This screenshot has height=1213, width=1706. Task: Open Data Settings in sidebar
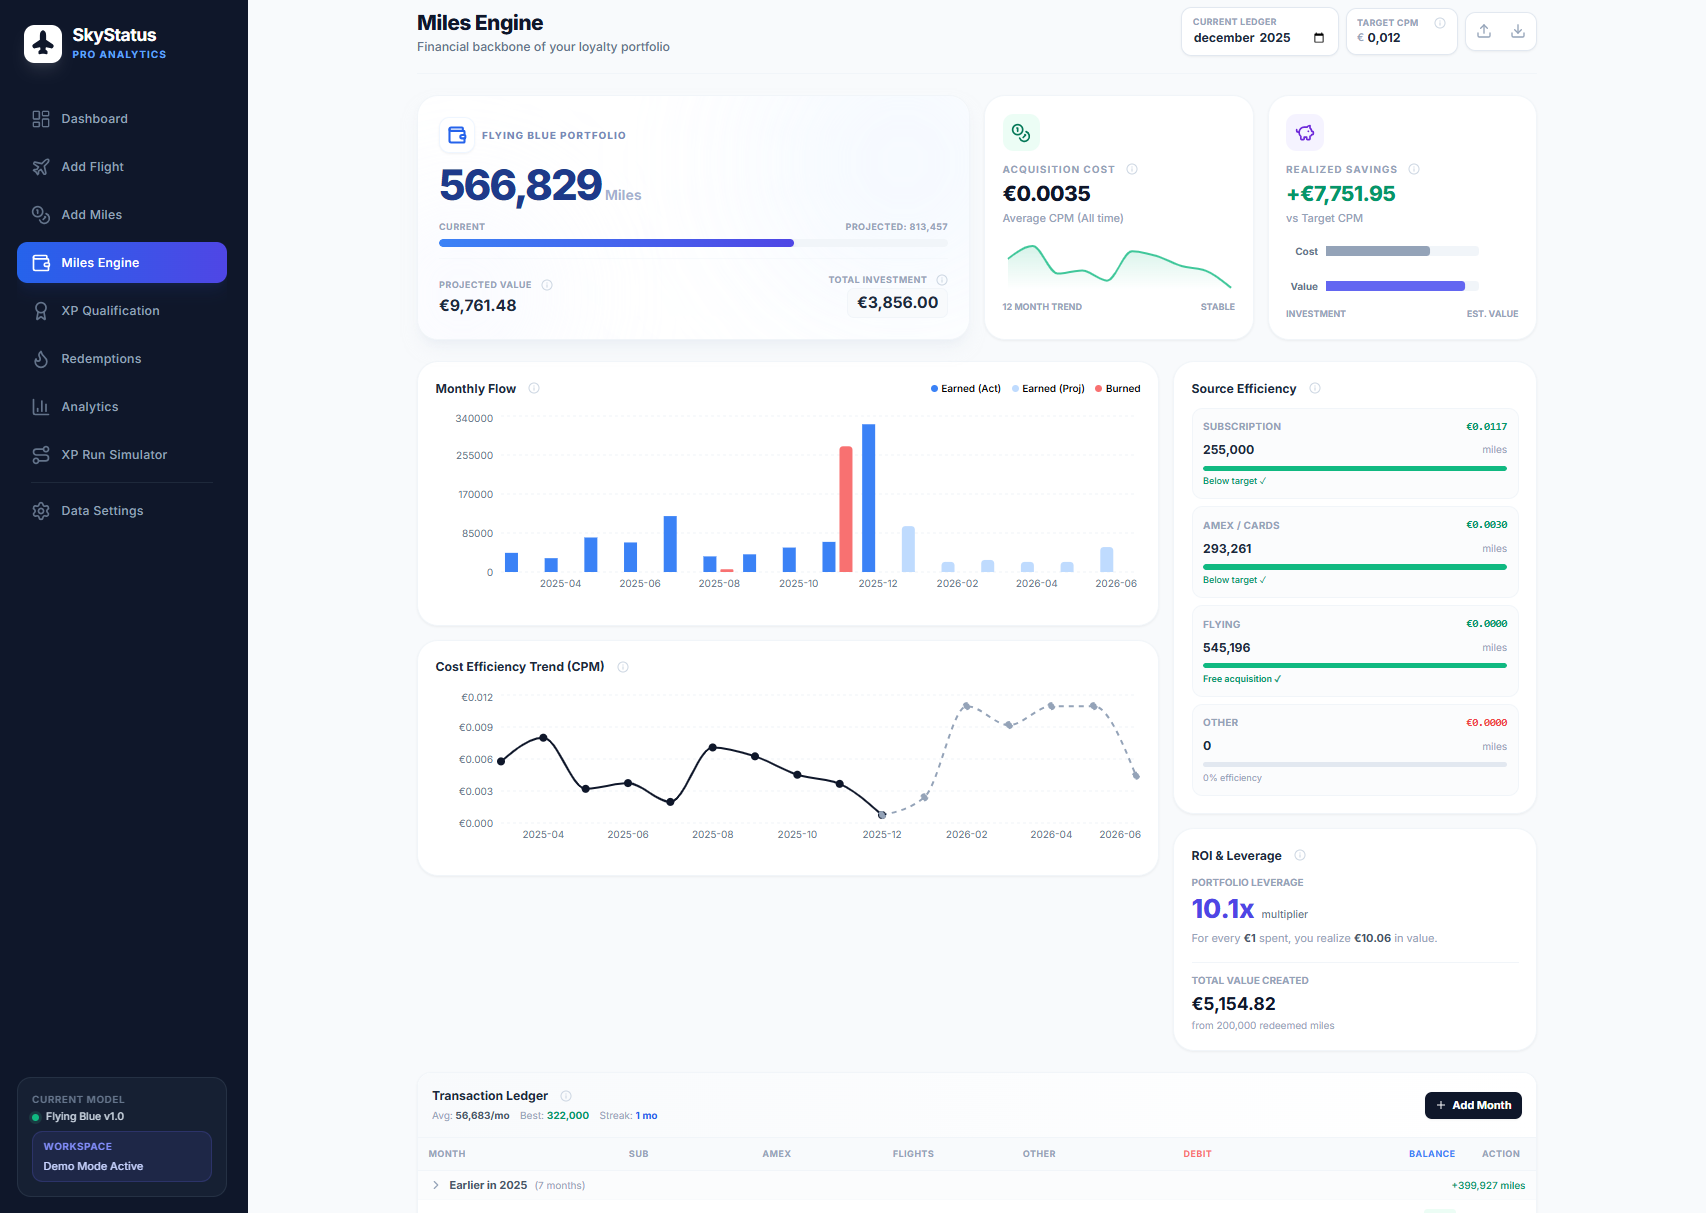pyautogui.click(x=102, y=511)
